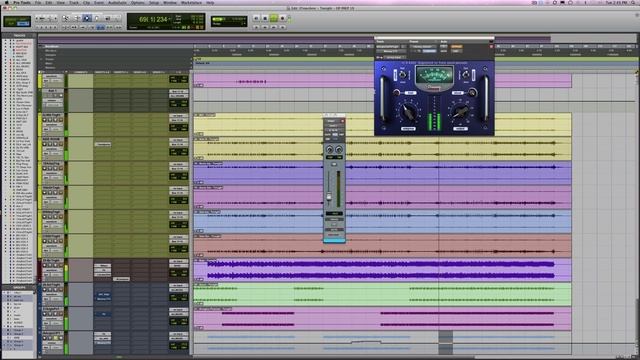Open the Apple menu

[7, 2]
